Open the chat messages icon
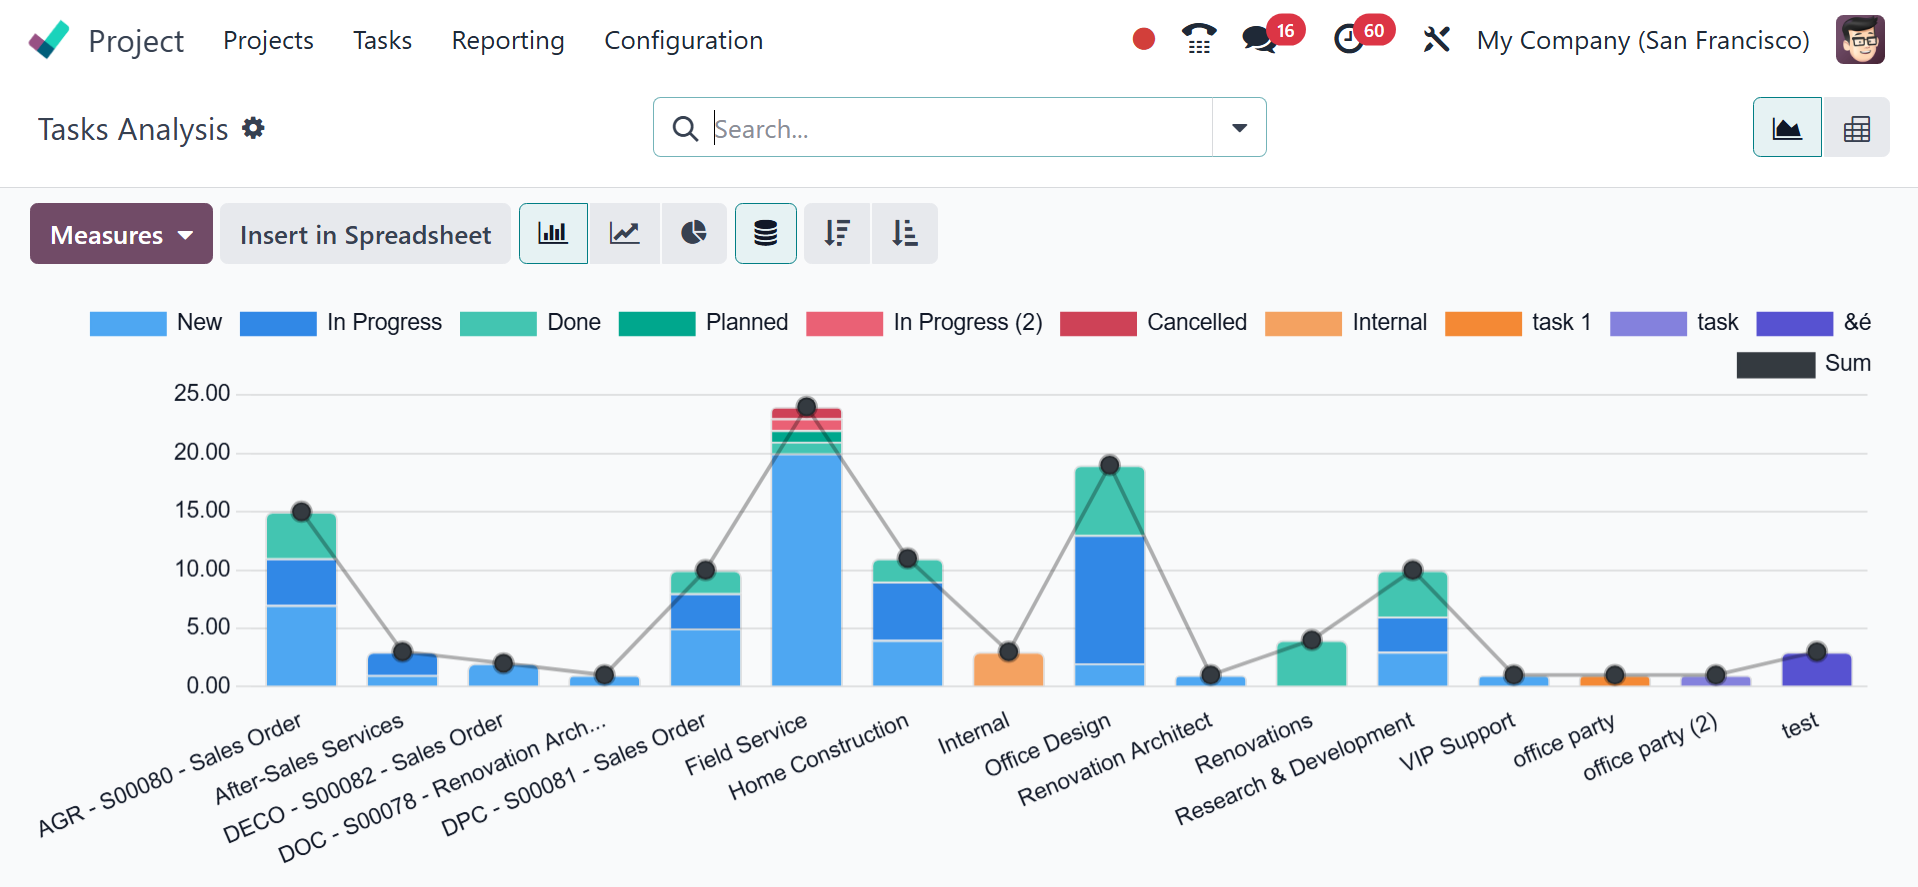This screenshot has width=1918, height=887. (x=1259, y=40)
